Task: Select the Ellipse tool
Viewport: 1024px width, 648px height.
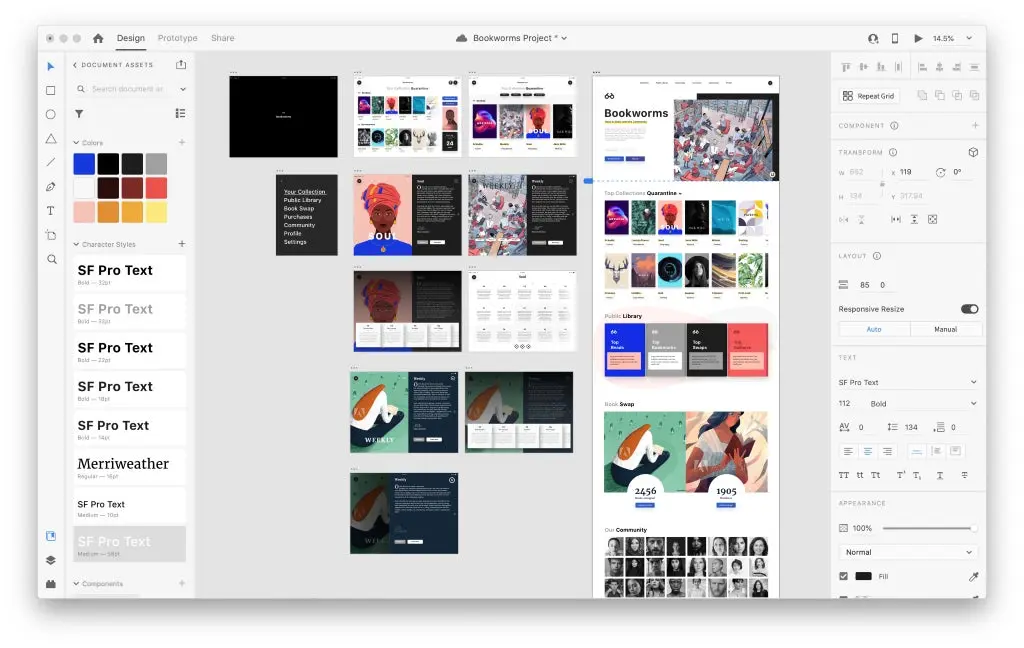Action: tap(52, 114)
